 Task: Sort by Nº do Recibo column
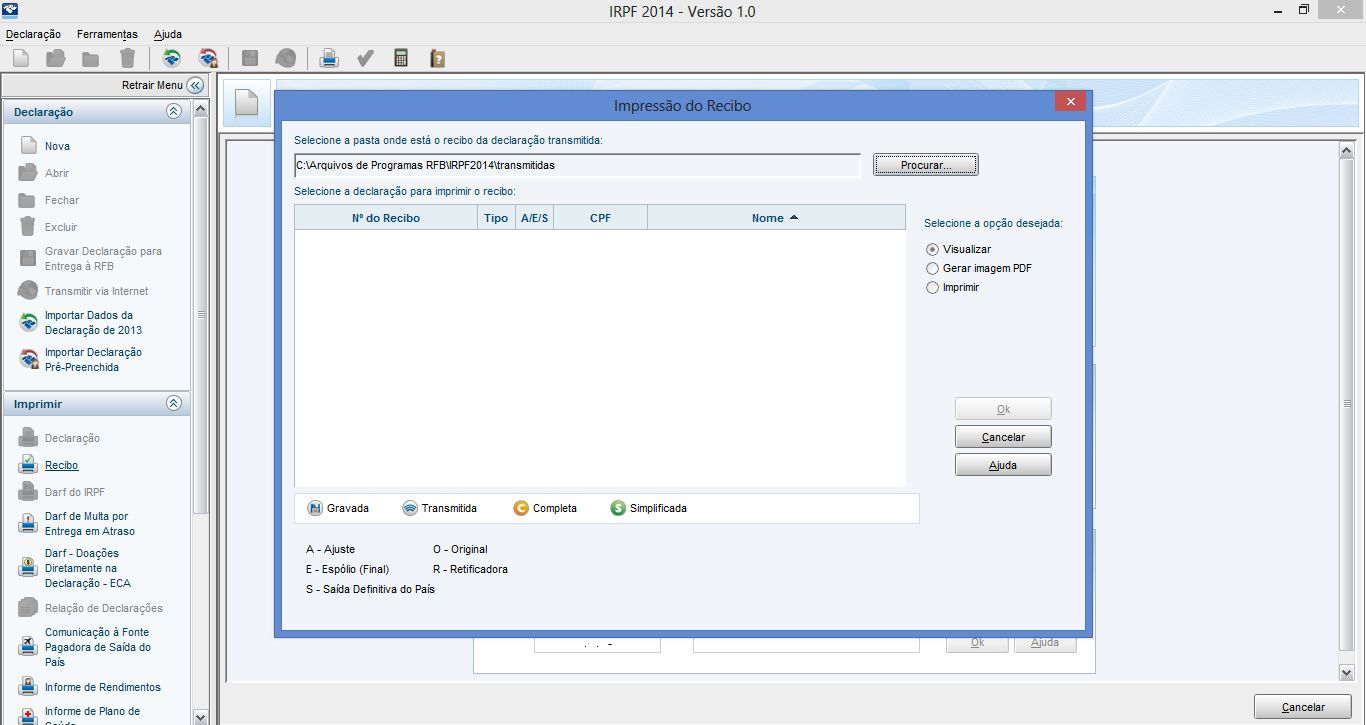386,218
